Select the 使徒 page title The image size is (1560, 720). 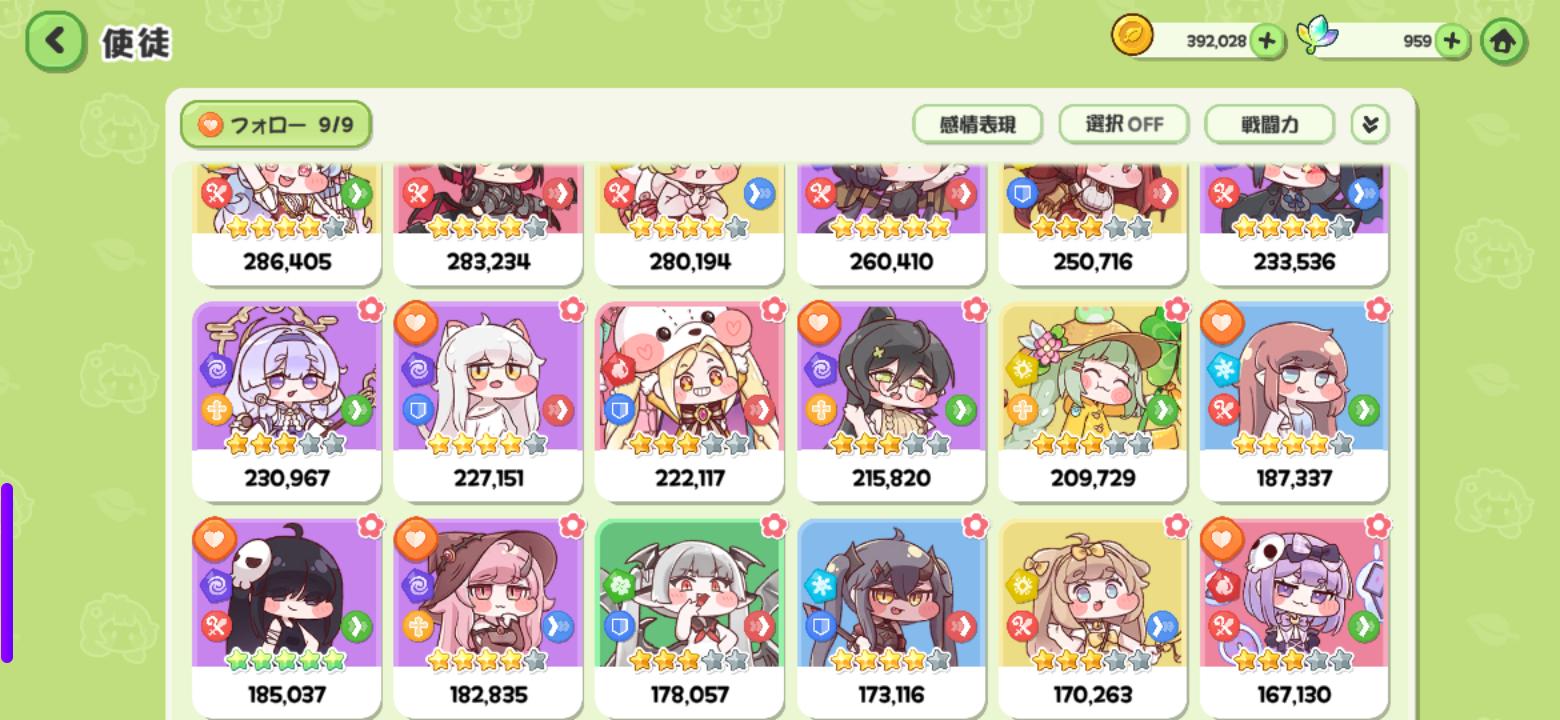[136, 42]
